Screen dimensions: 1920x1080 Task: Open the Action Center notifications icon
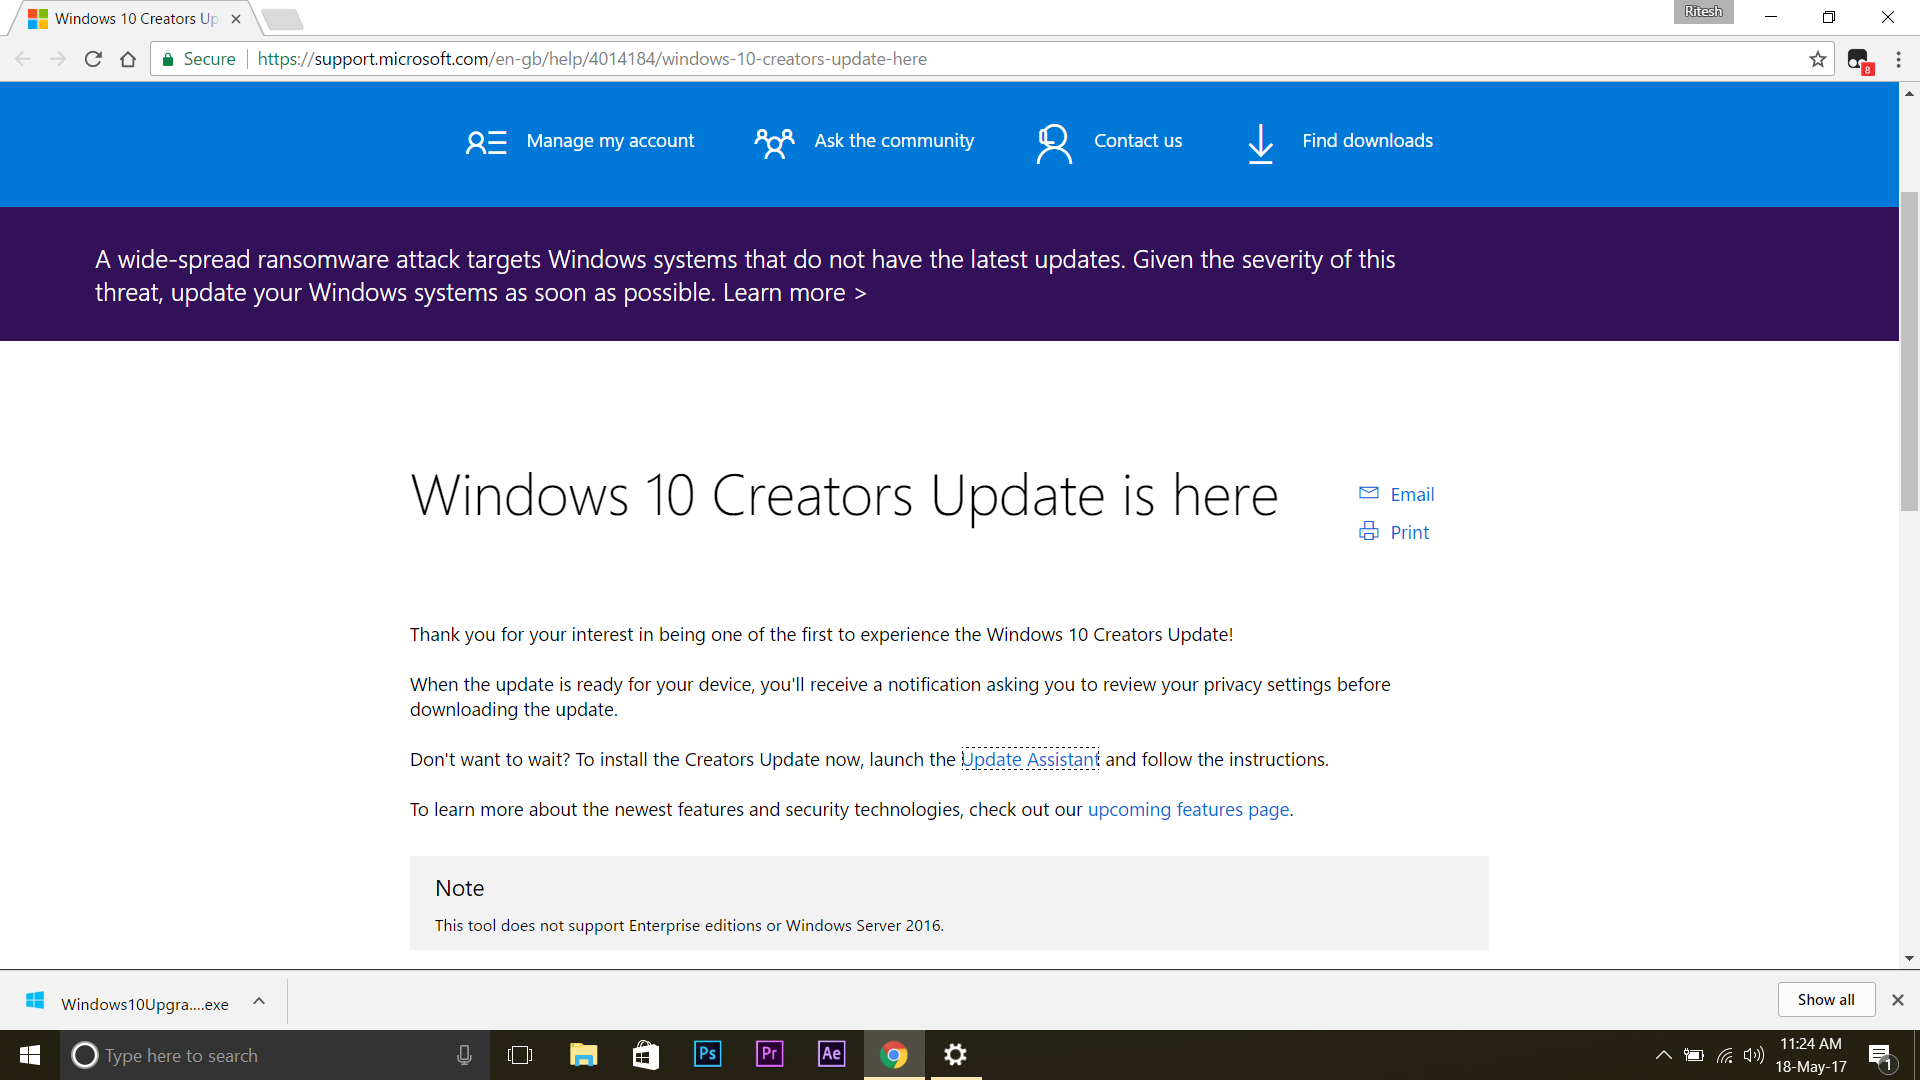(x=1881, y=1056)
